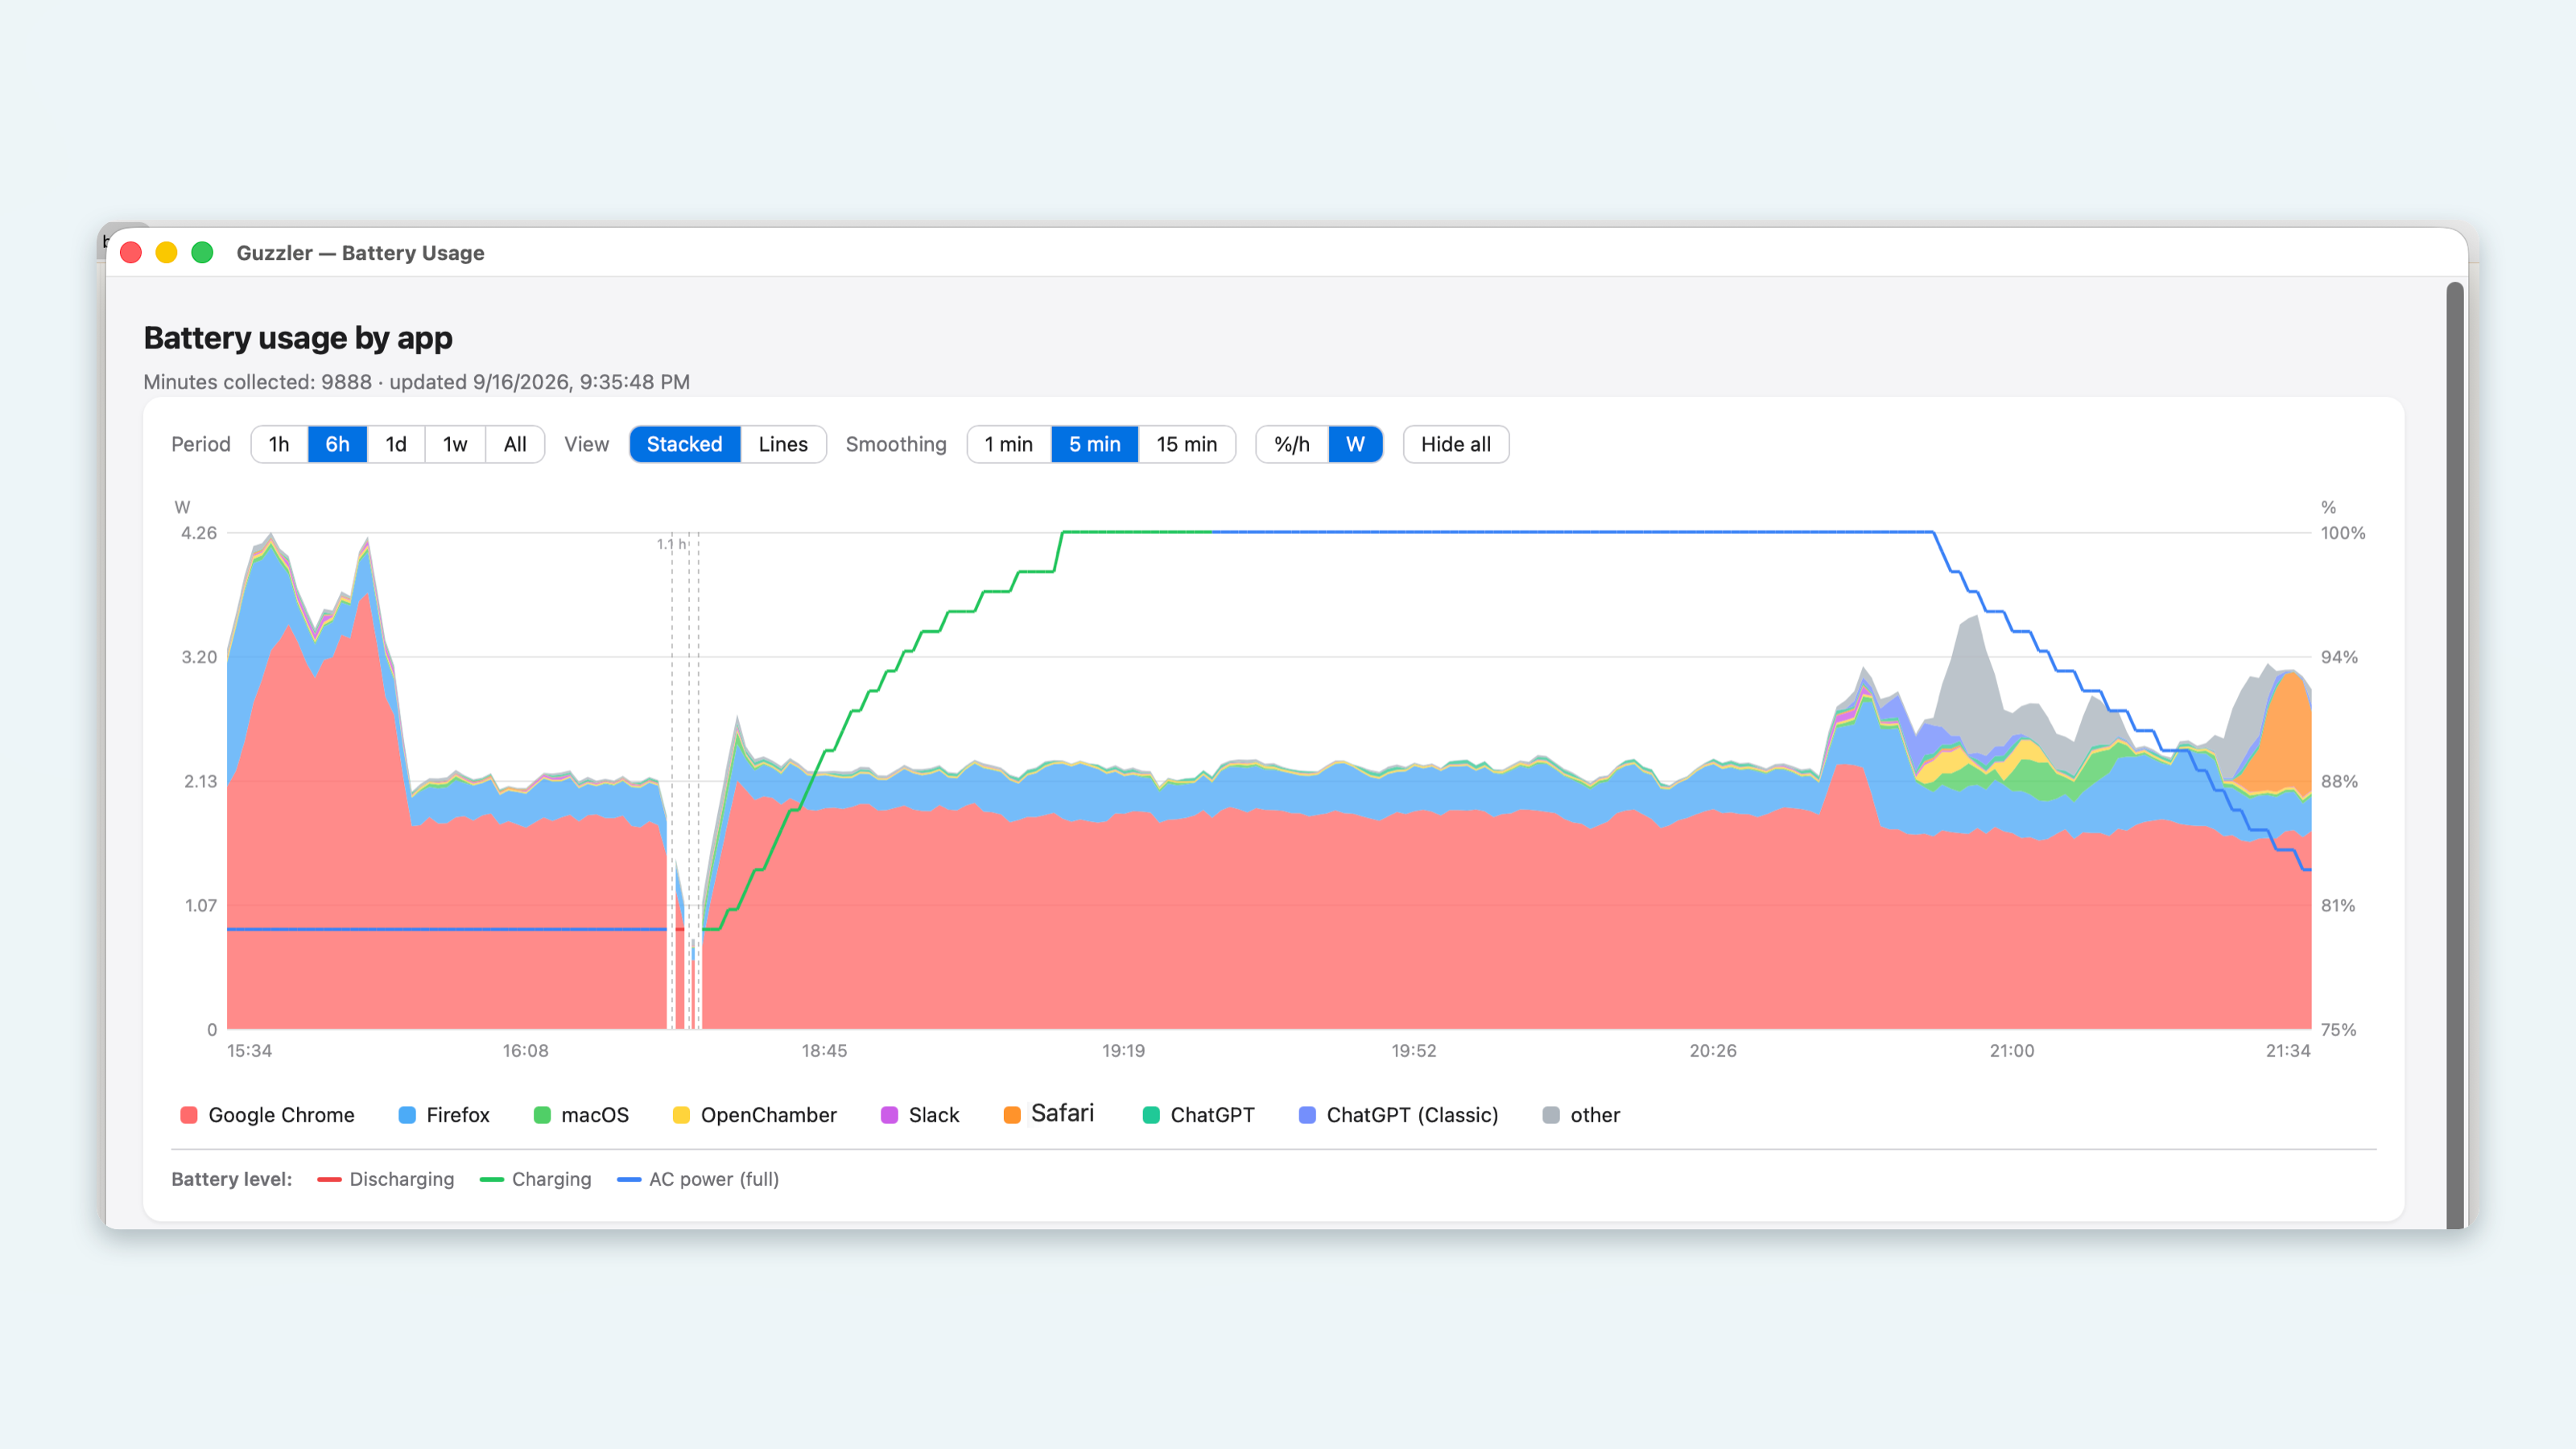Minimize the Guzzler window

point(167,253)
